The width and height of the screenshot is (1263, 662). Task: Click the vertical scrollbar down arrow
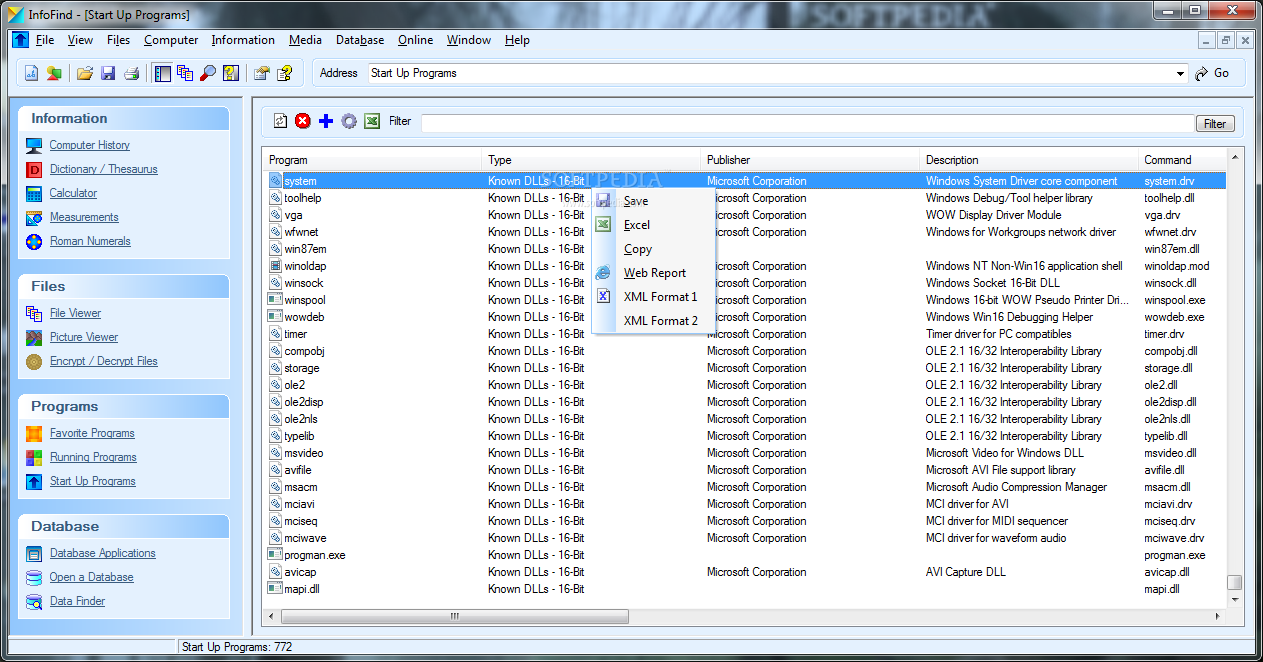(1235, 599)
